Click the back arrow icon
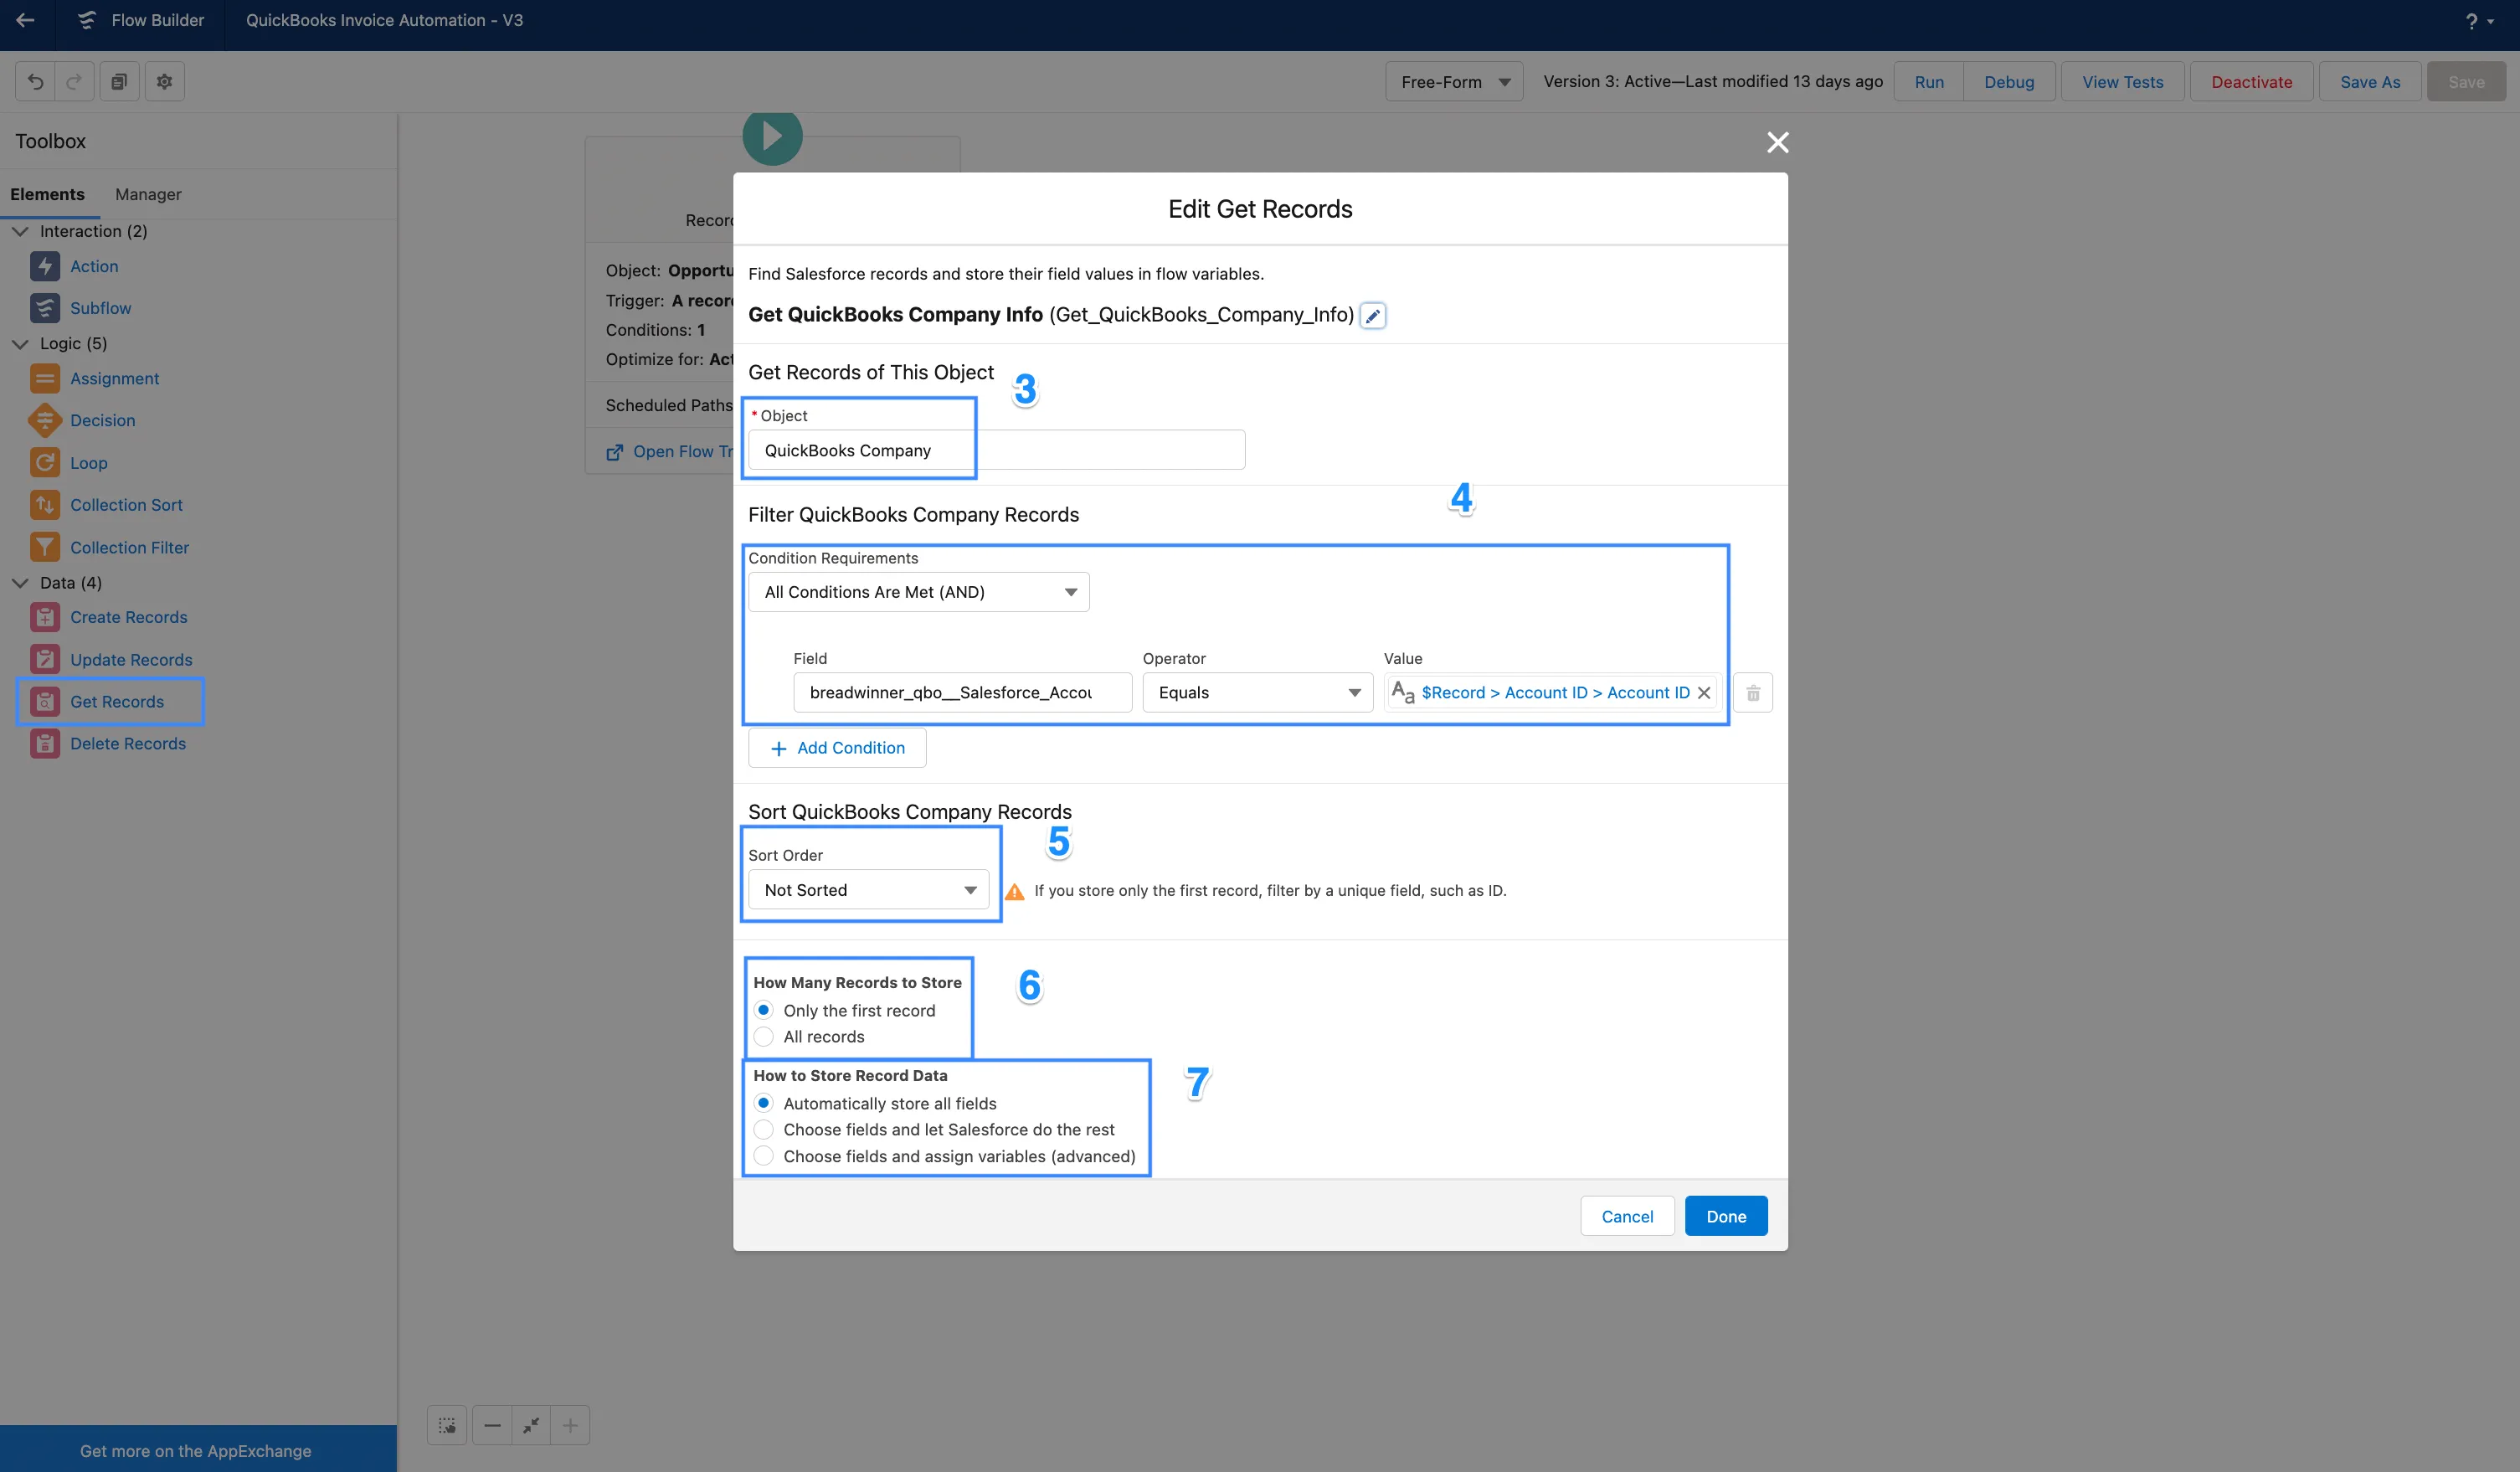The image size is (2520, 1472). tap(25, 20)
